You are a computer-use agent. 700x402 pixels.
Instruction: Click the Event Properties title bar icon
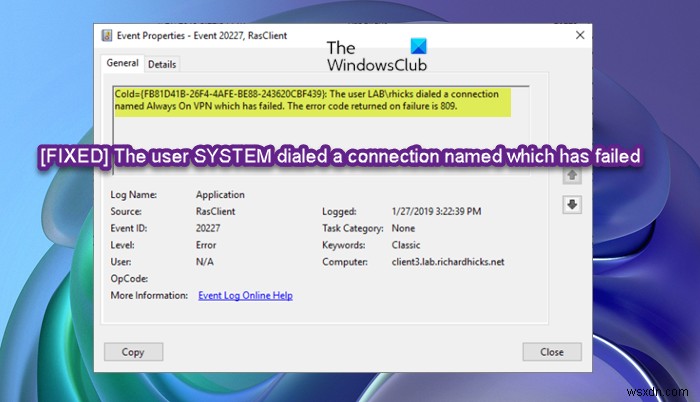pos(107,36)
